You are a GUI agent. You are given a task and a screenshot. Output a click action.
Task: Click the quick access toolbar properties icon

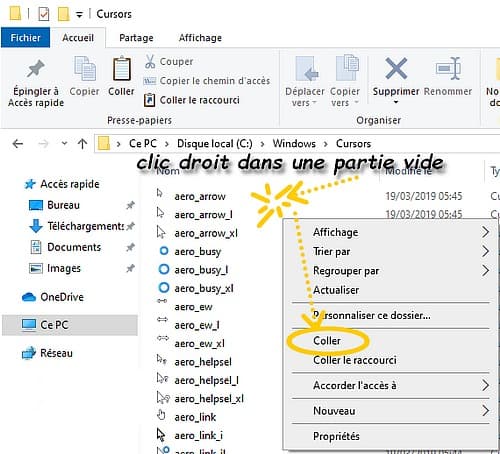pyautogui.click(x=44, y=14)
